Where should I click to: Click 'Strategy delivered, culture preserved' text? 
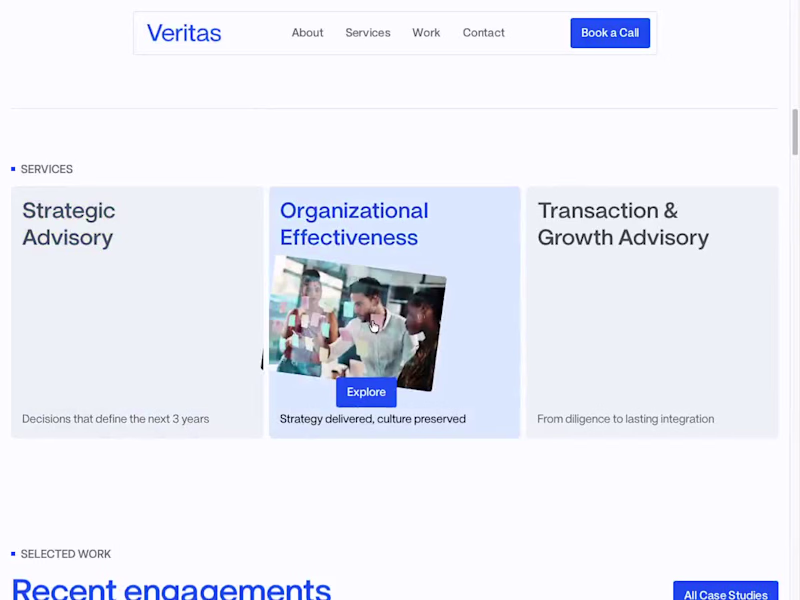[372, 419]
